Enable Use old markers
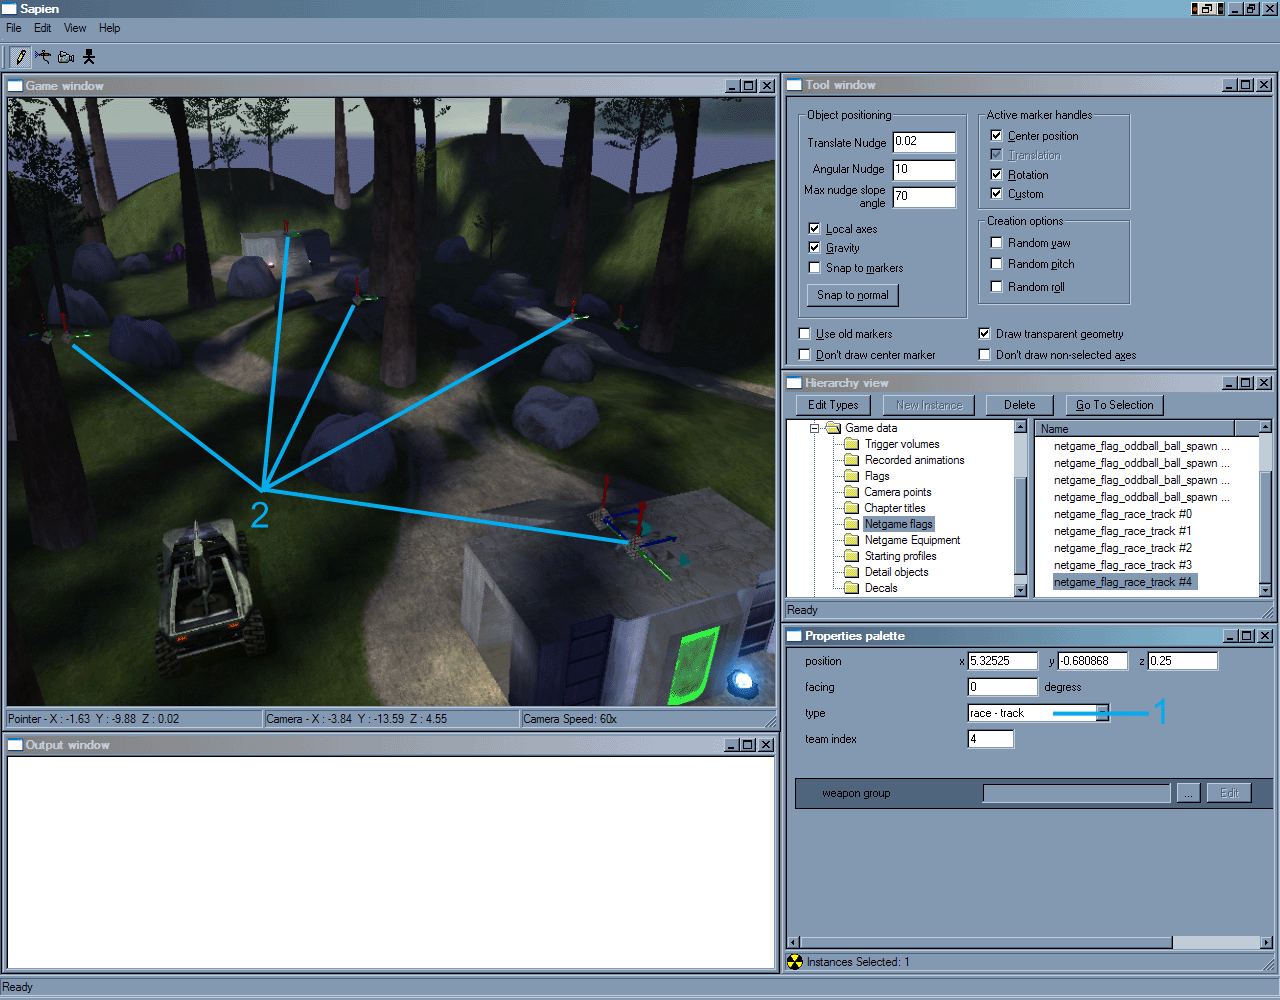The width and height of the screenshot is (1280, 1000). tap(804, 333)
